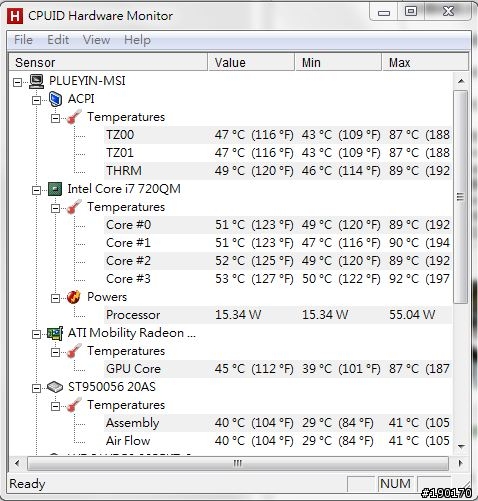This screenshot has width=478, height=501.
Task: Click the PLUEYIN-MSI computer icon
Action: [36, 81]
